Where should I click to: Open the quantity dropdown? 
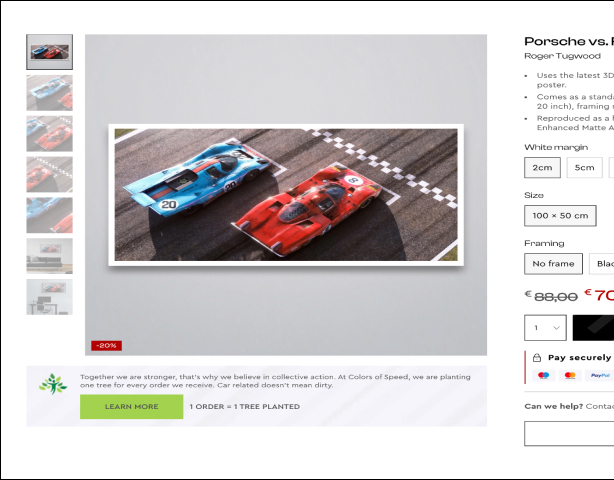[x=544, y=327]
